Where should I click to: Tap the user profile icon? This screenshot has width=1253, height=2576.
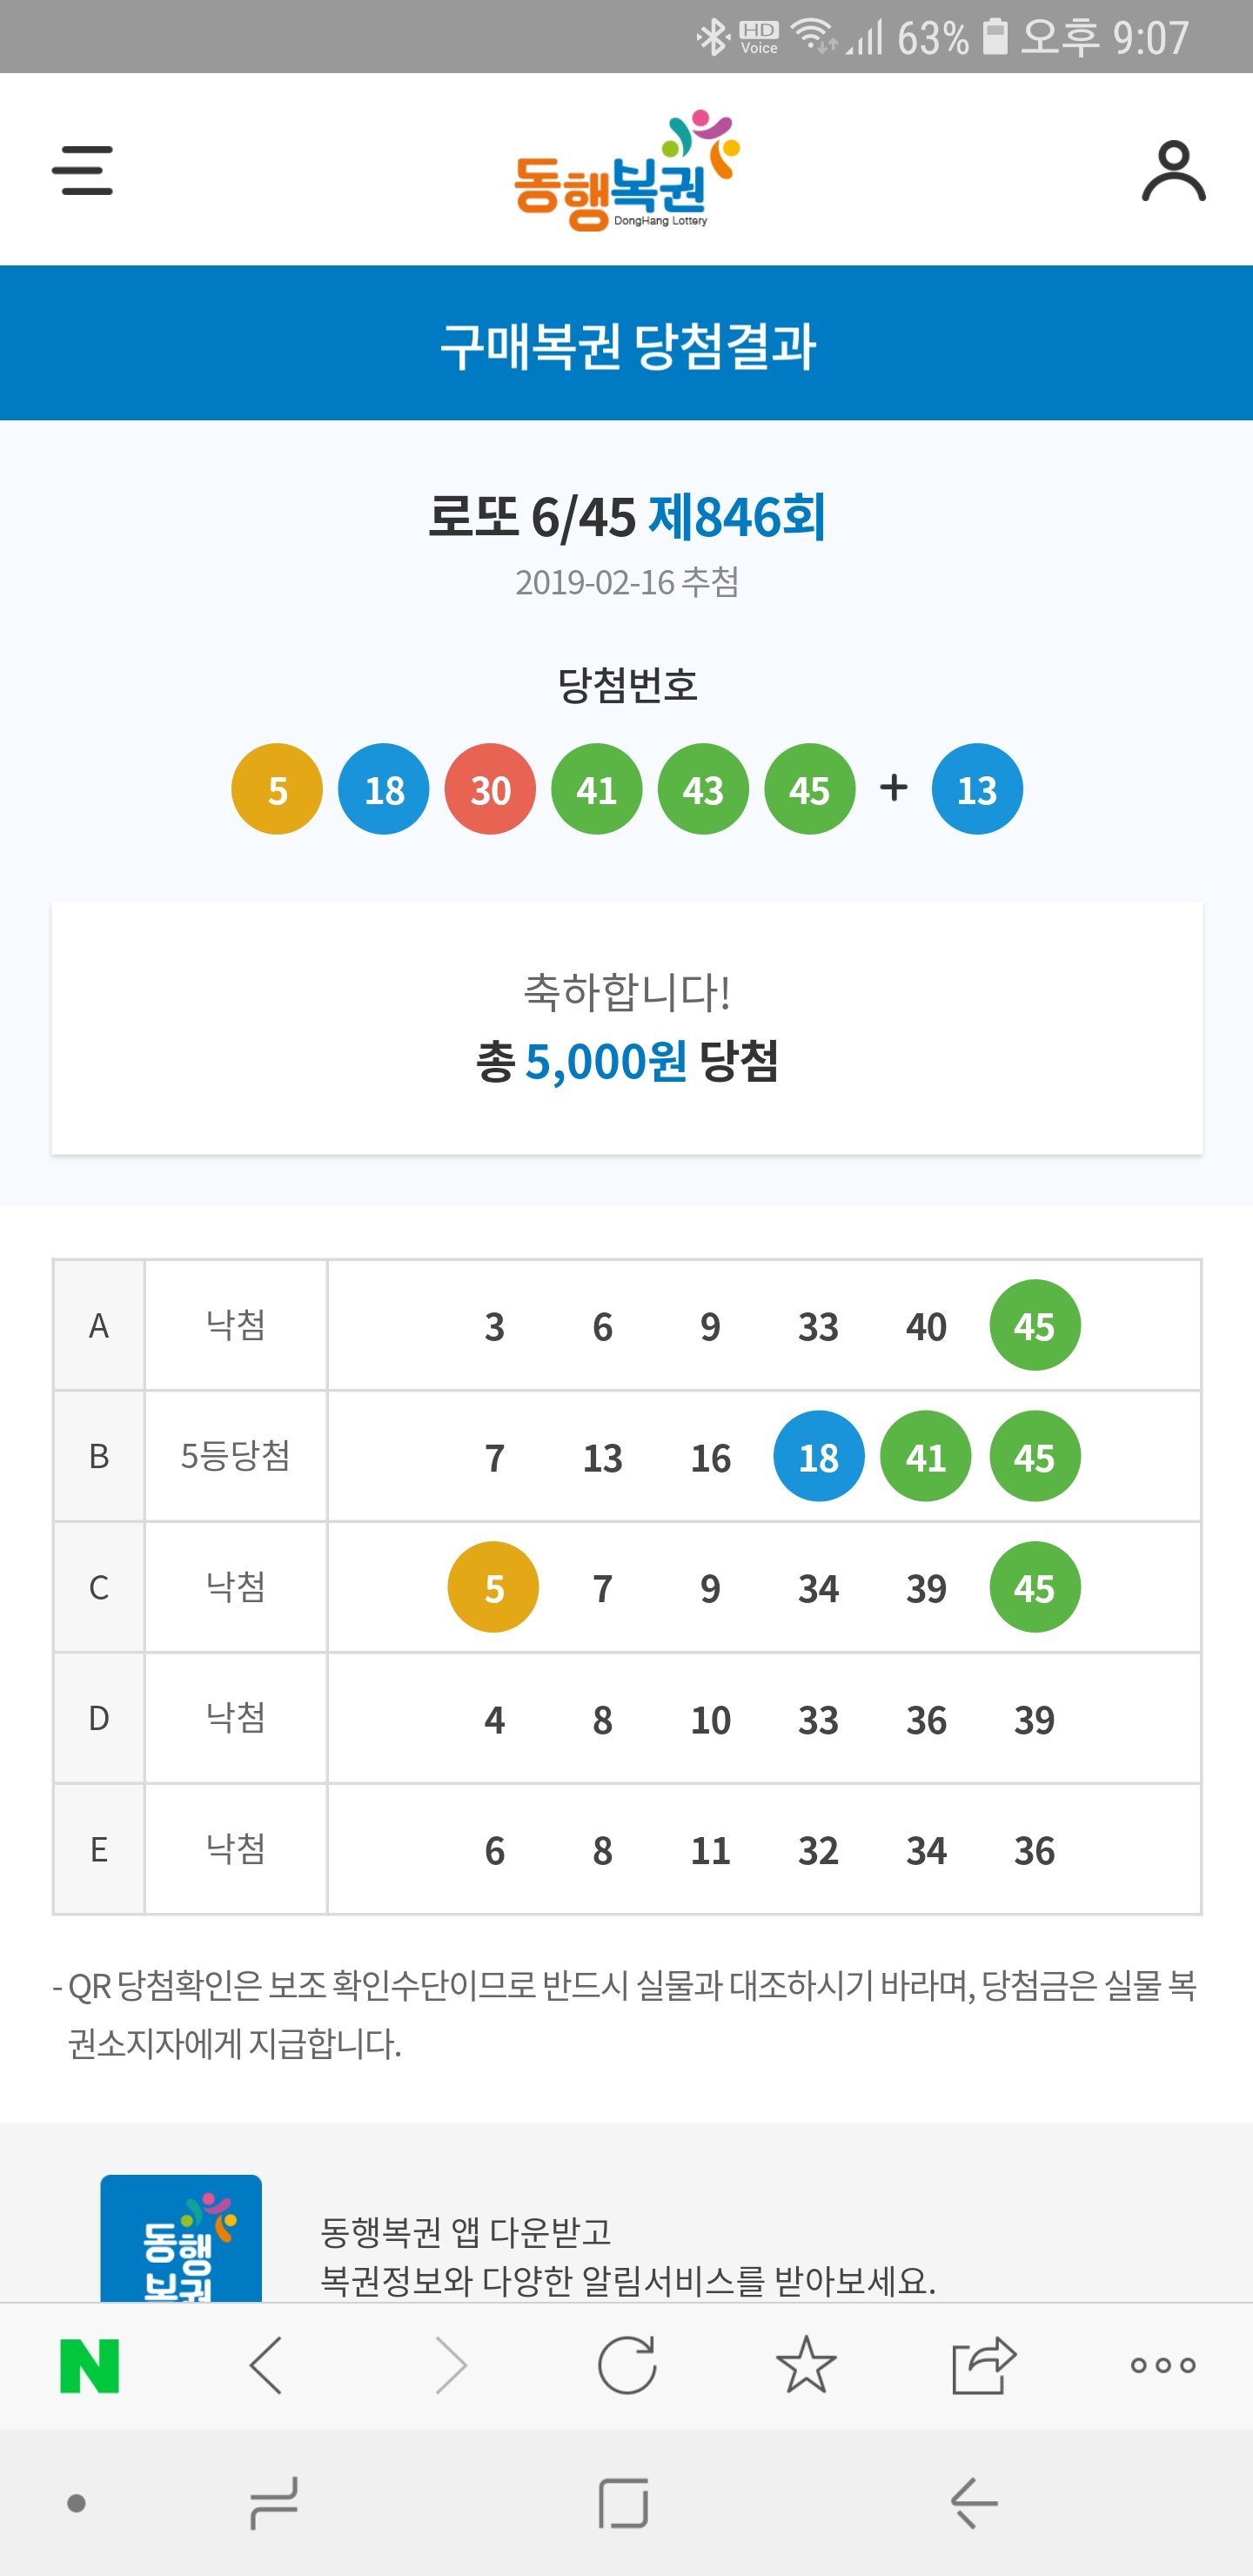[x=1173, y=171]
